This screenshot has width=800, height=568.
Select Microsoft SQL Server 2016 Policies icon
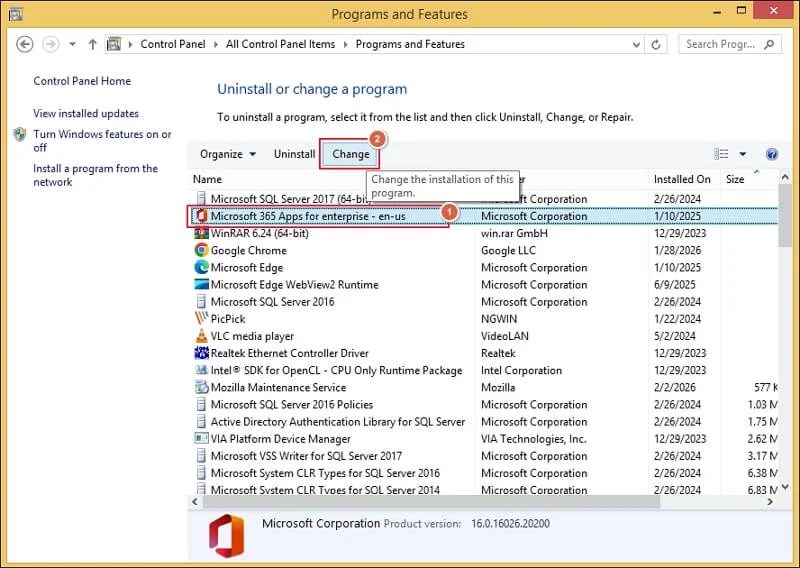(x=202, y=404)
